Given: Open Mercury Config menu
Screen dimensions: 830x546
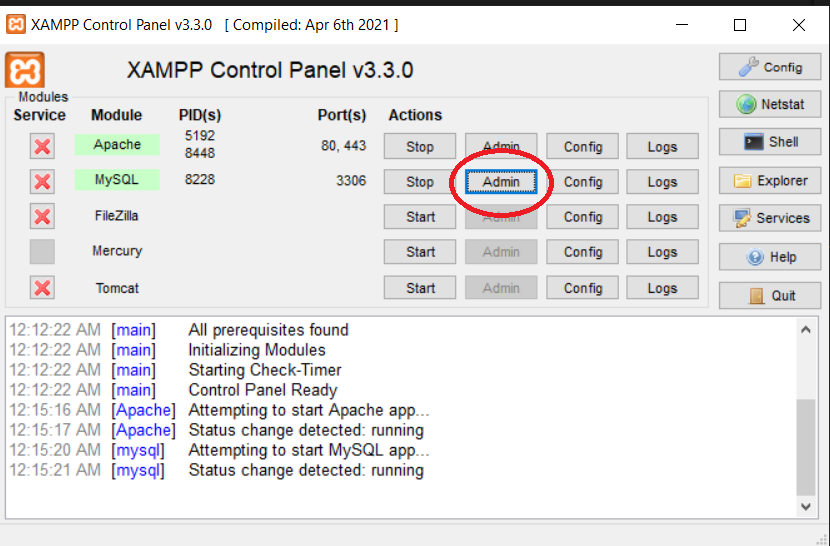Looking at the screenshot, I should (582, 252).
